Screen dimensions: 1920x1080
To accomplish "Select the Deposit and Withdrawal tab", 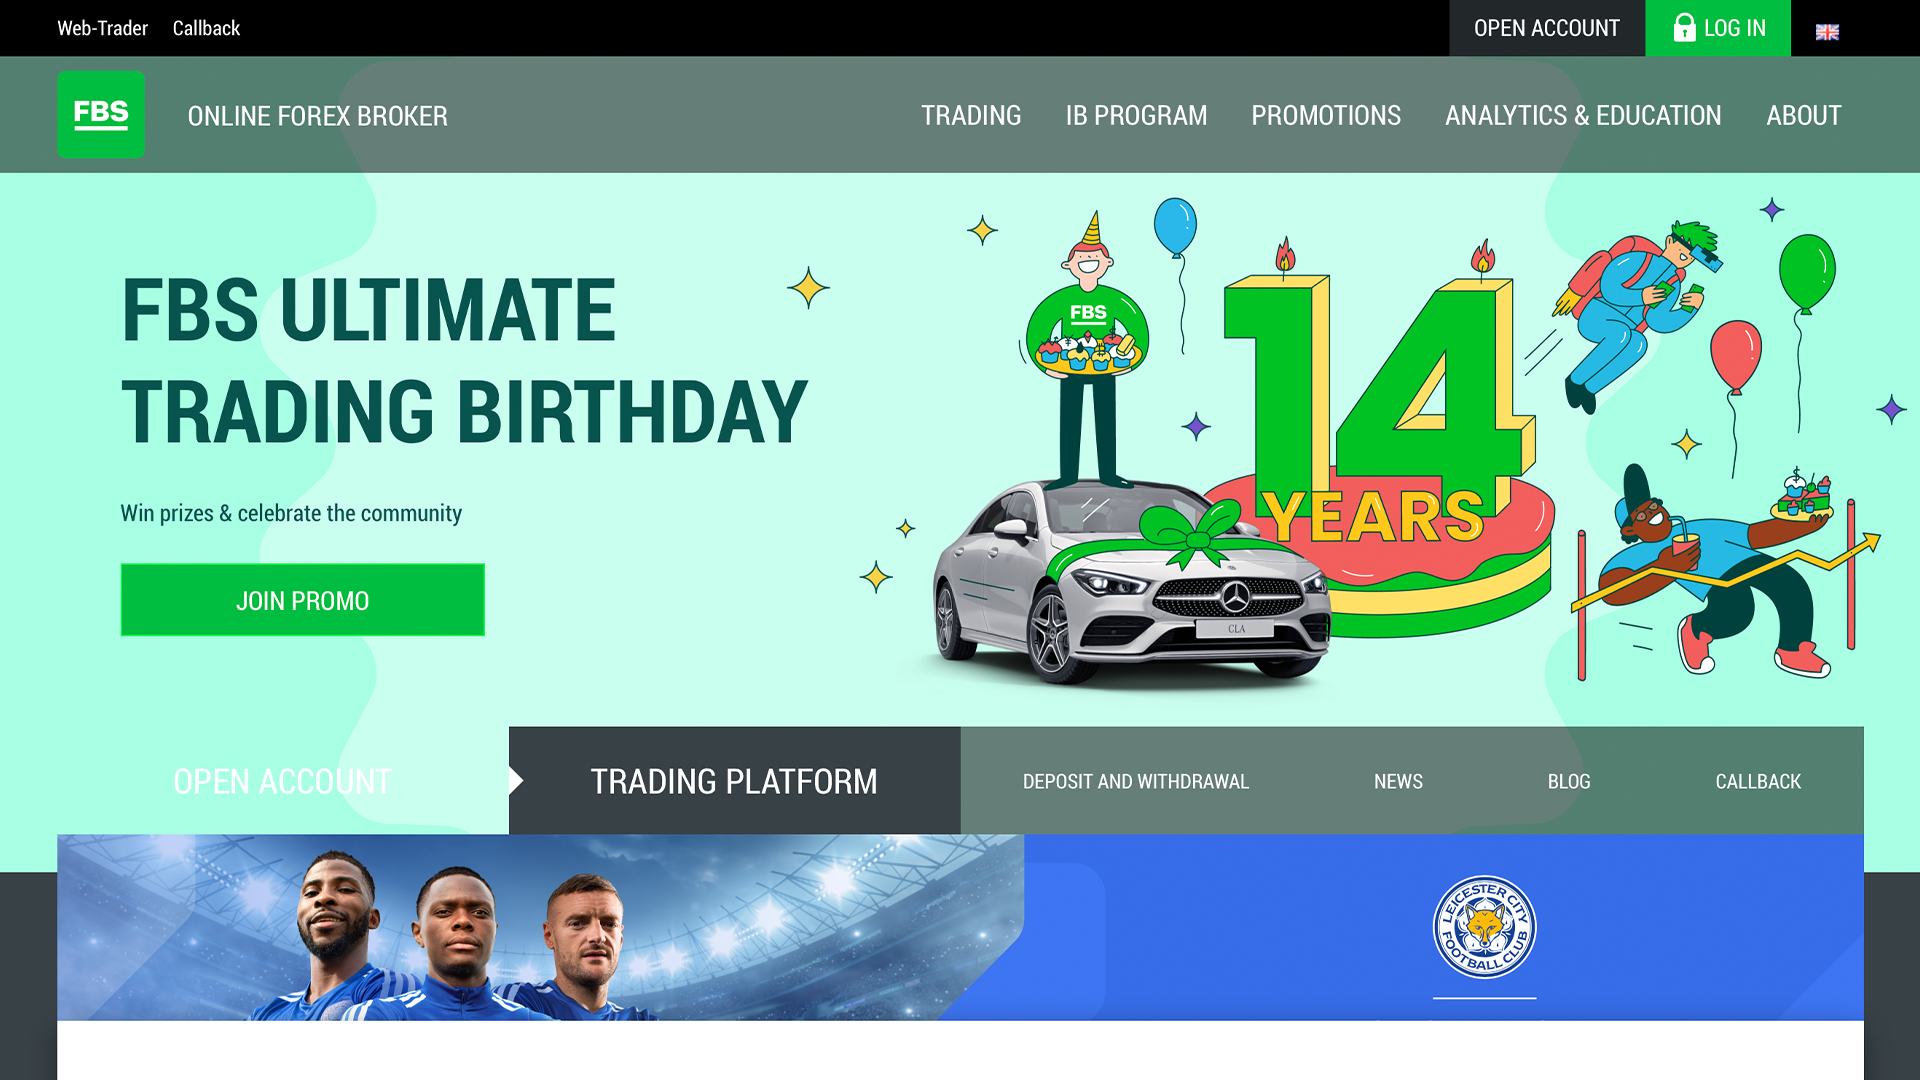I will point(1135,781).
